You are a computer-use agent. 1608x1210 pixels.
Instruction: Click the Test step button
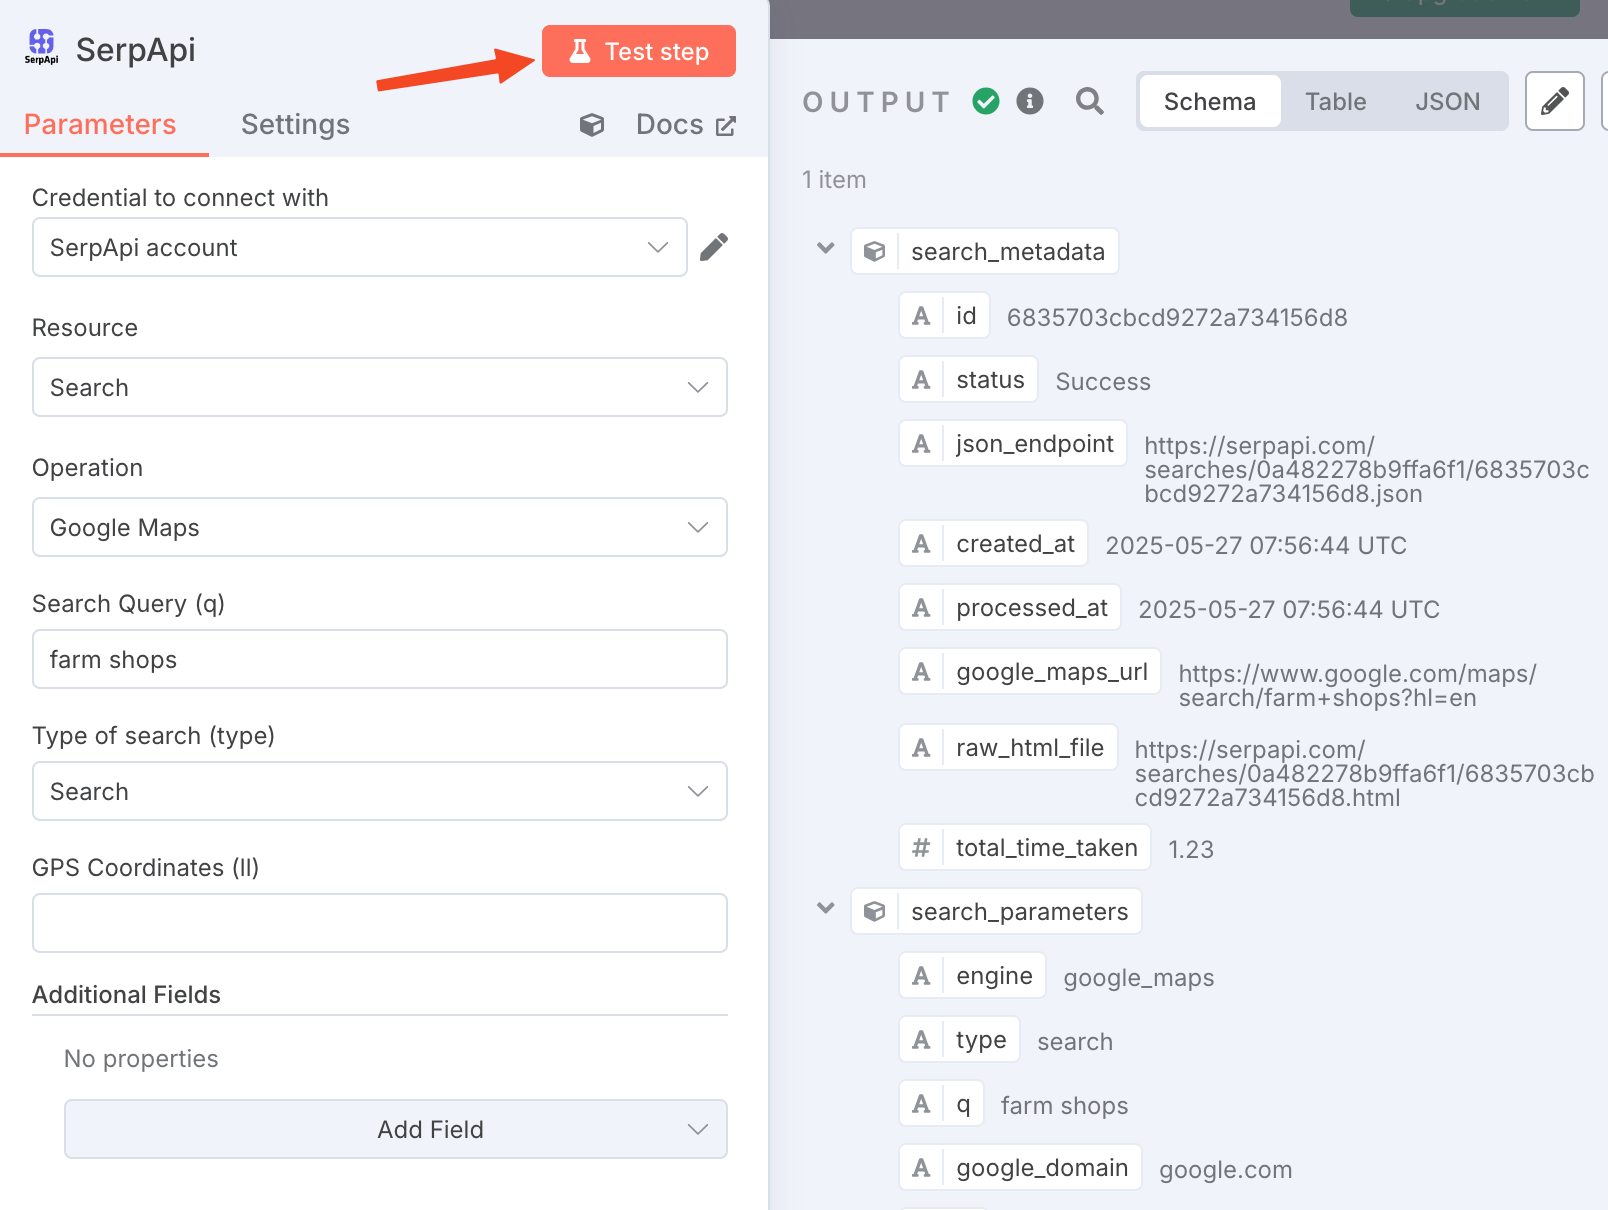pos(638,51)
